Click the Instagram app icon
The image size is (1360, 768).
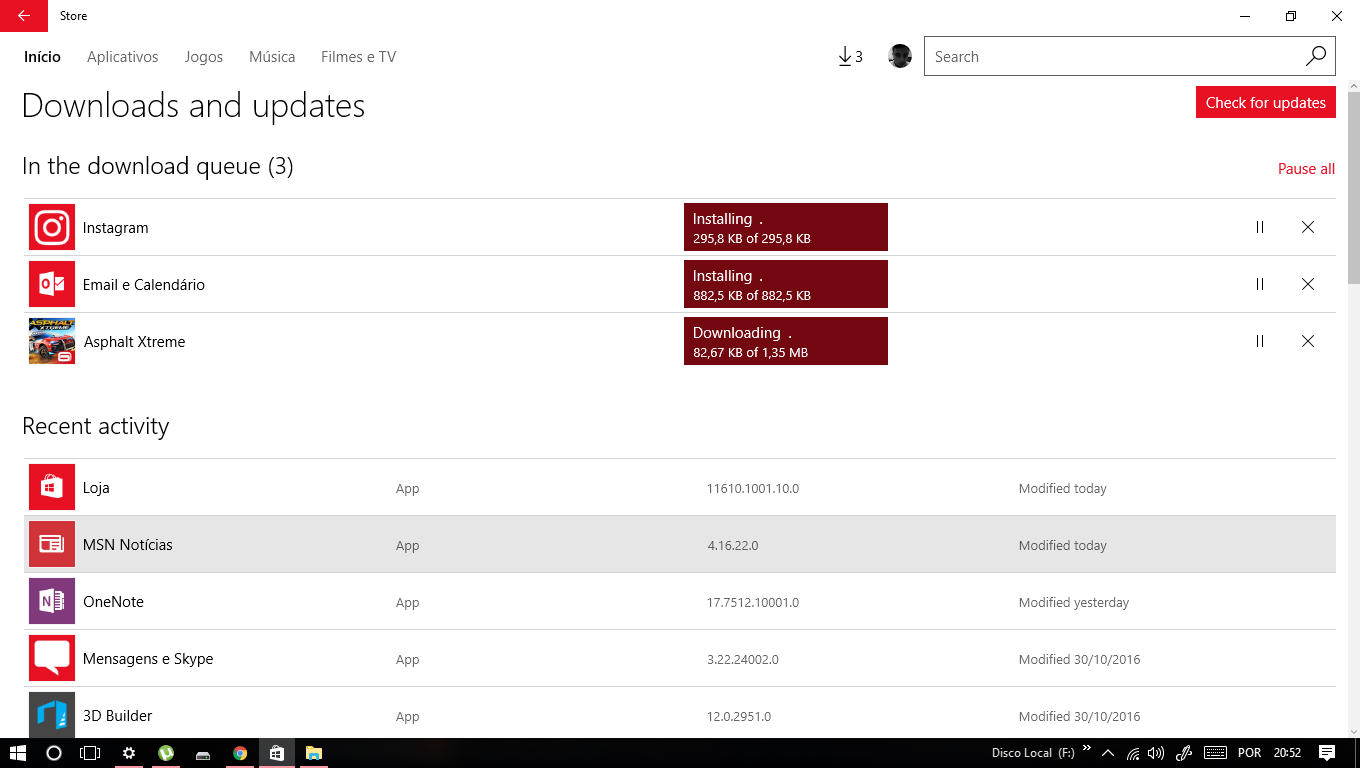click(x=52, y=227)
